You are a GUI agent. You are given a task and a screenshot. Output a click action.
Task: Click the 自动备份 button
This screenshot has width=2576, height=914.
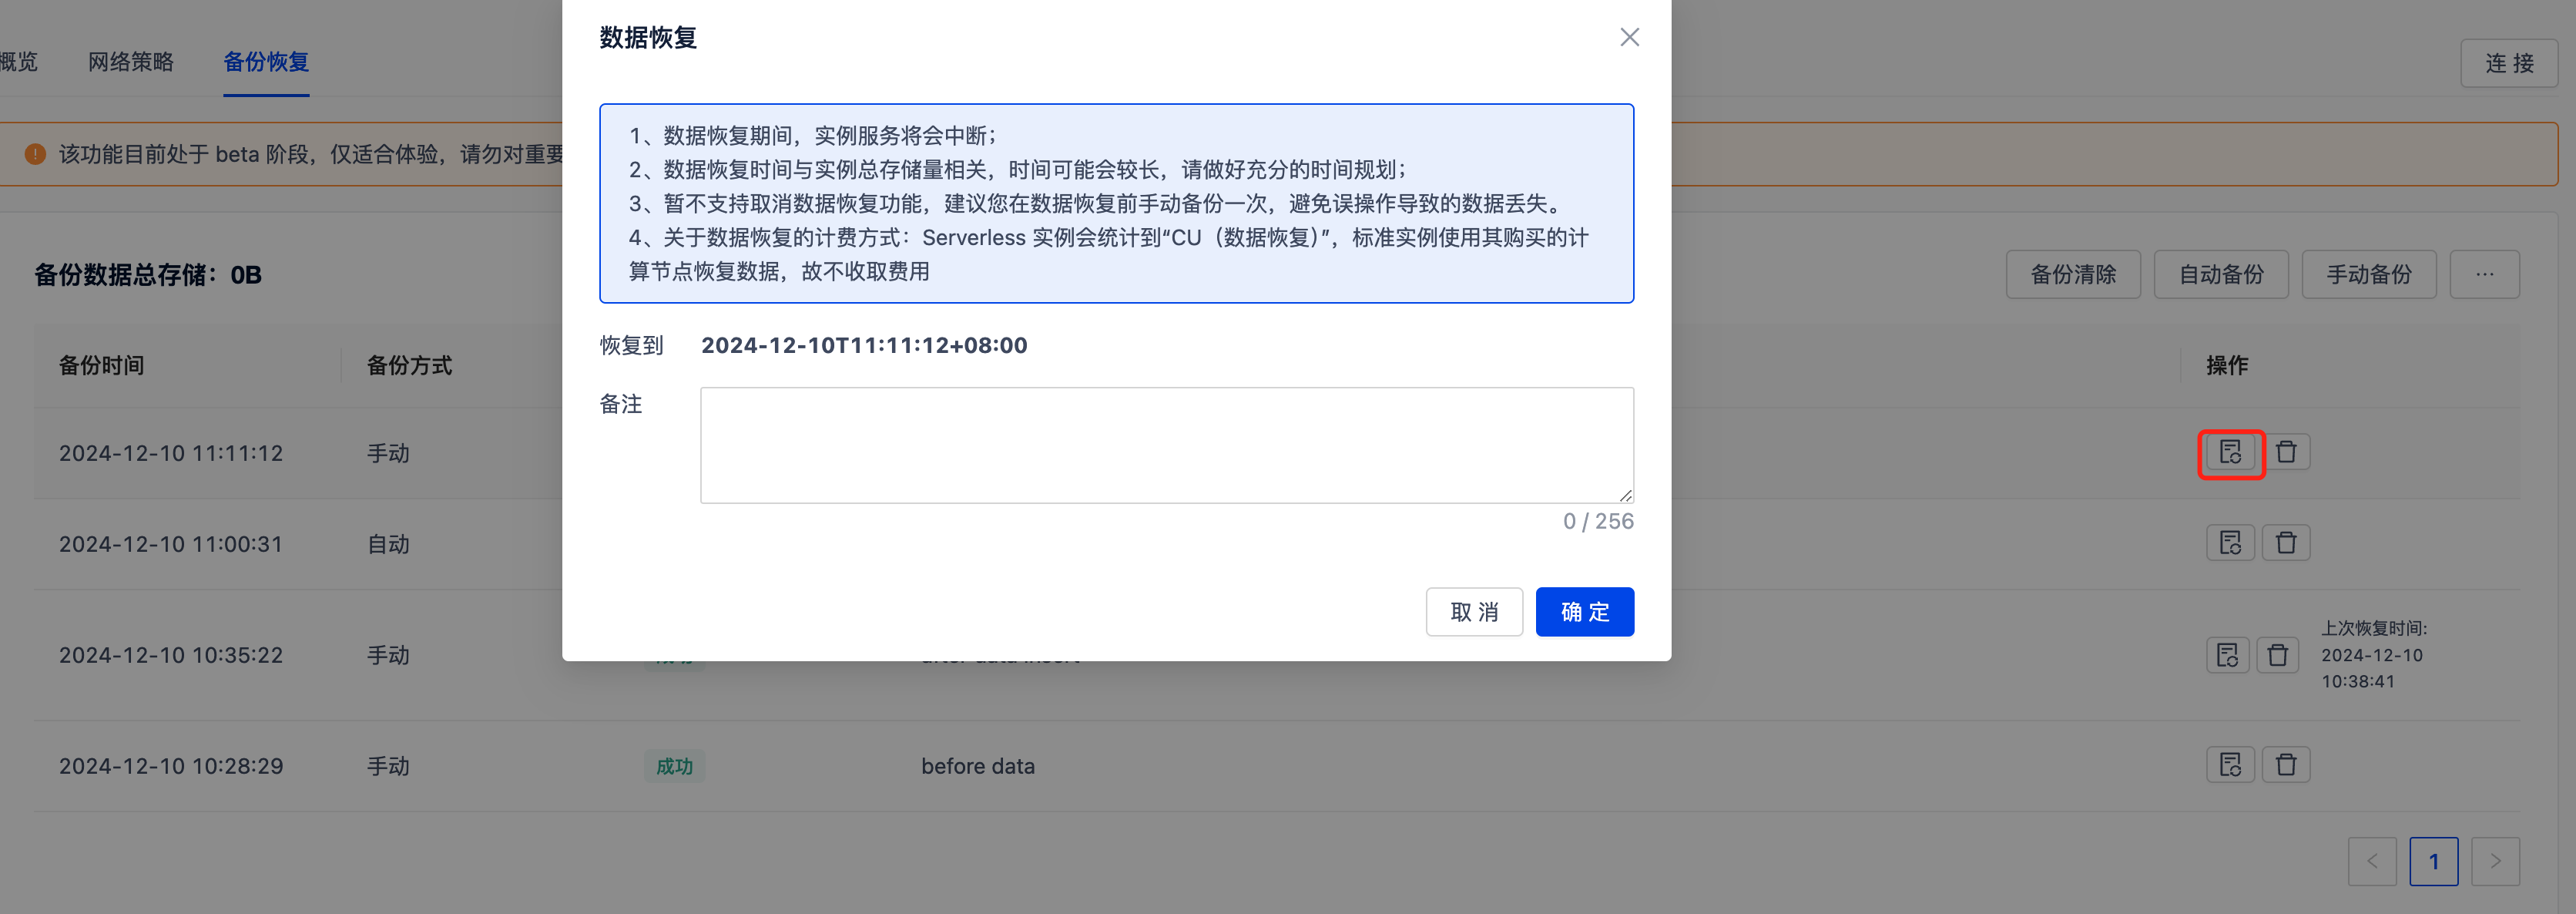(x=2220, y=275)
